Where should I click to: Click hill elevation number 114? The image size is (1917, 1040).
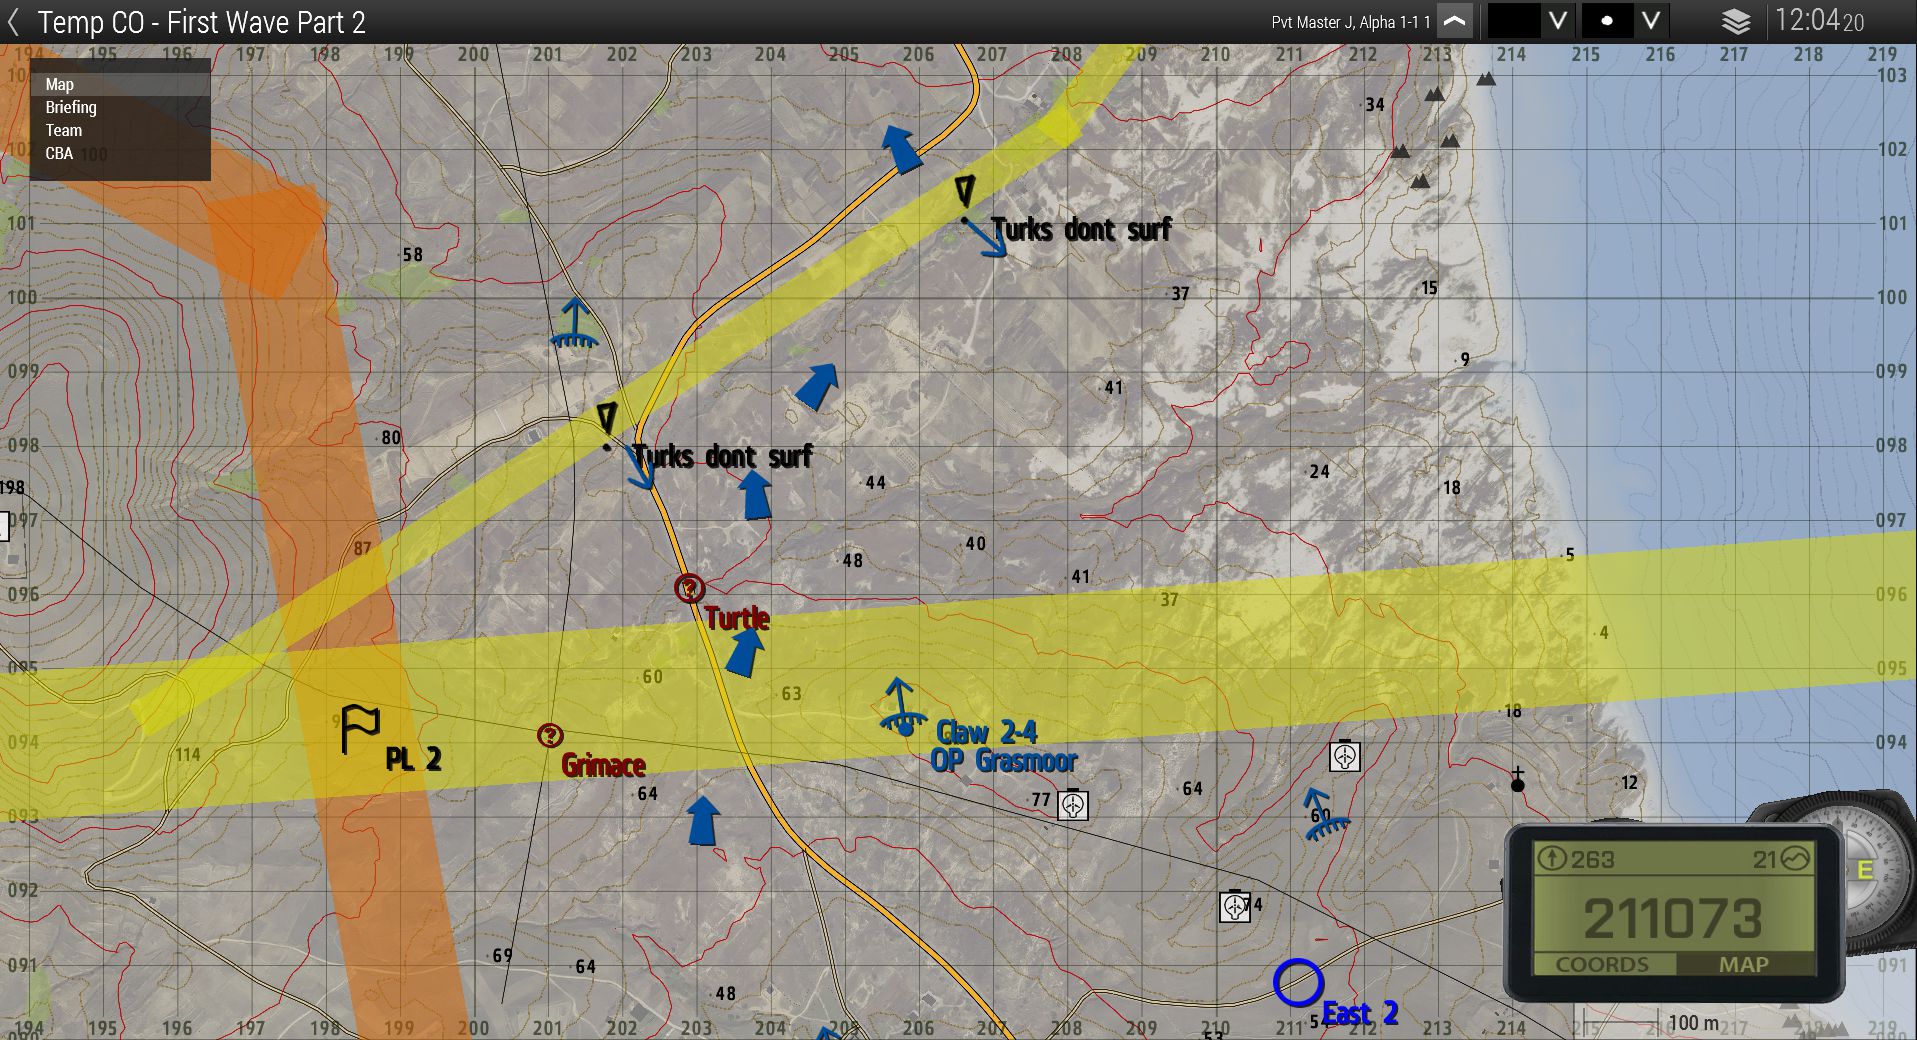pos(188,755)
